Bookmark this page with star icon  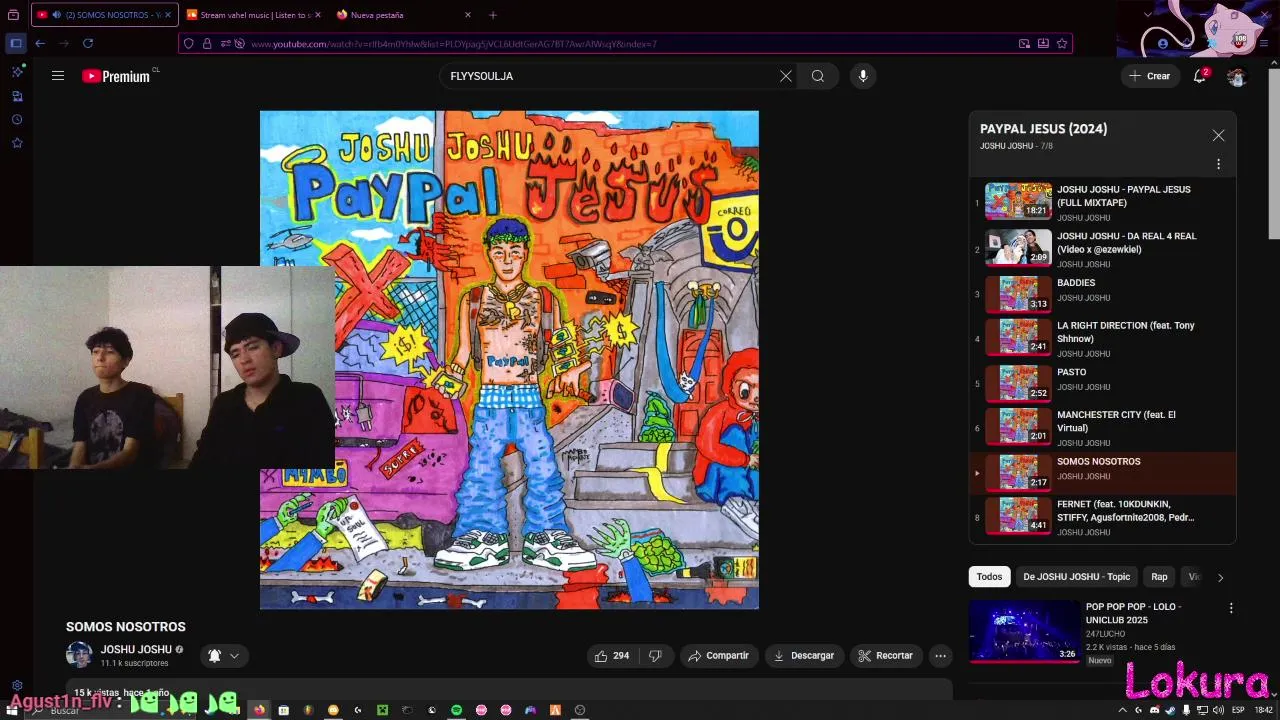point(1062,43)
